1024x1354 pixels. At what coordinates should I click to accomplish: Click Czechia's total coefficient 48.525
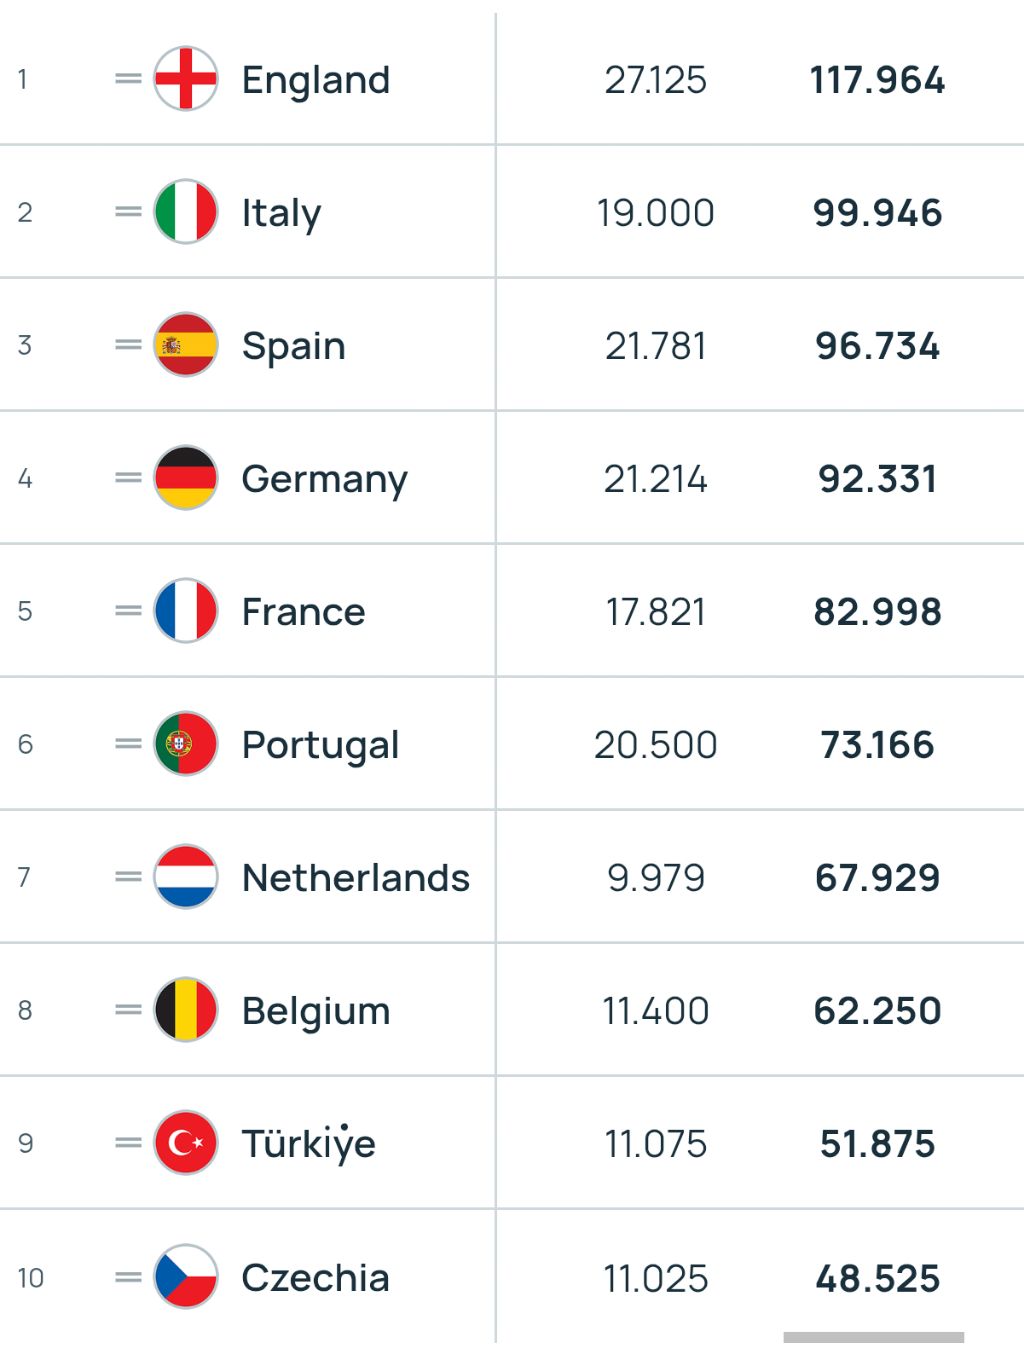pos(878,1278)
